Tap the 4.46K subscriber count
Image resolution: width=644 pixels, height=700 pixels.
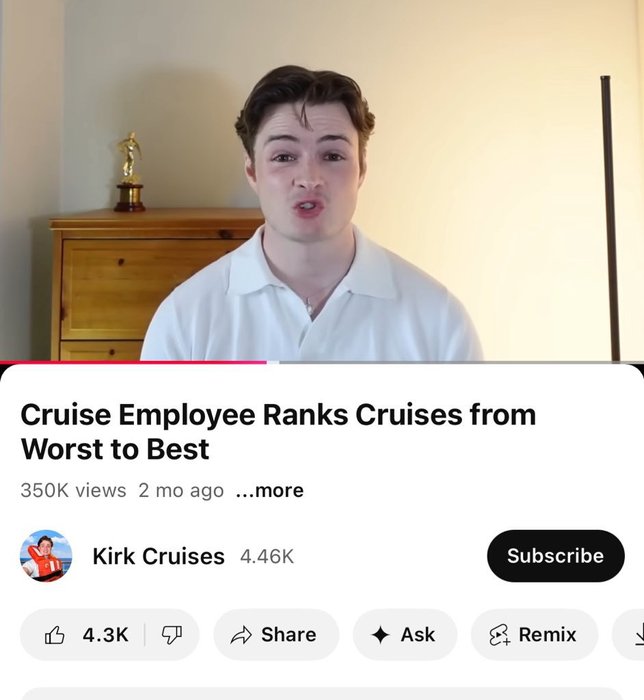click(x=267, y=557)
